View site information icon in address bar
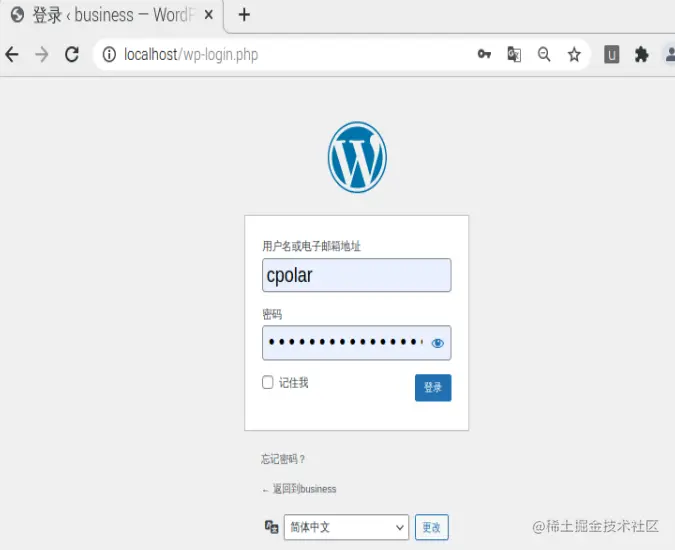 pos(109,55)
